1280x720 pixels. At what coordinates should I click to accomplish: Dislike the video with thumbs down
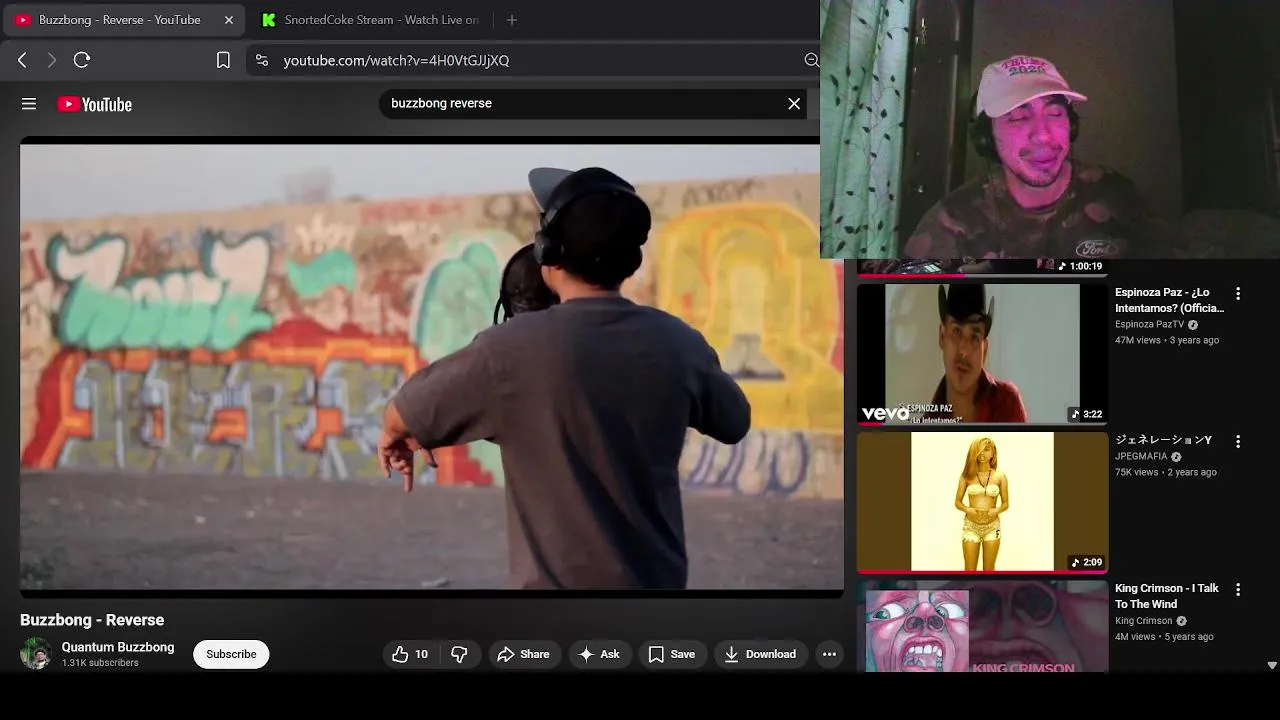click(459, 654)
